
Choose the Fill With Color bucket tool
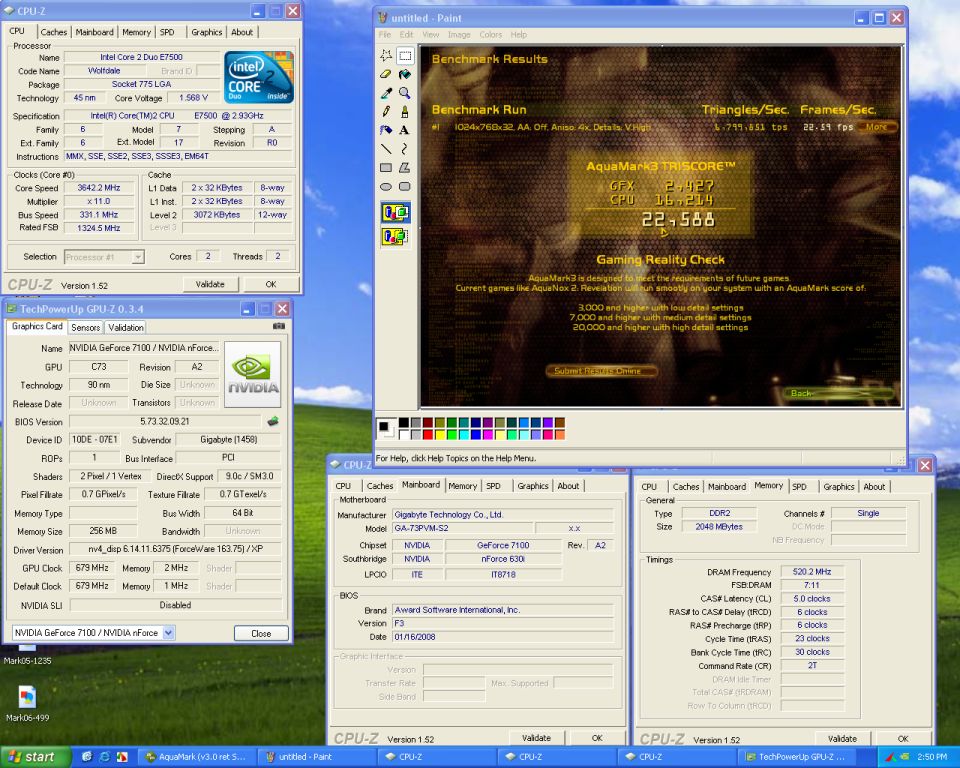(405, 75)
